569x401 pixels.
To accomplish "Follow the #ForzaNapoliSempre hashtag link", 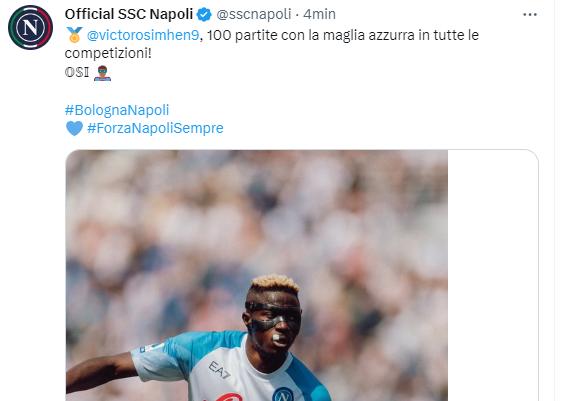I will (155, 128).
